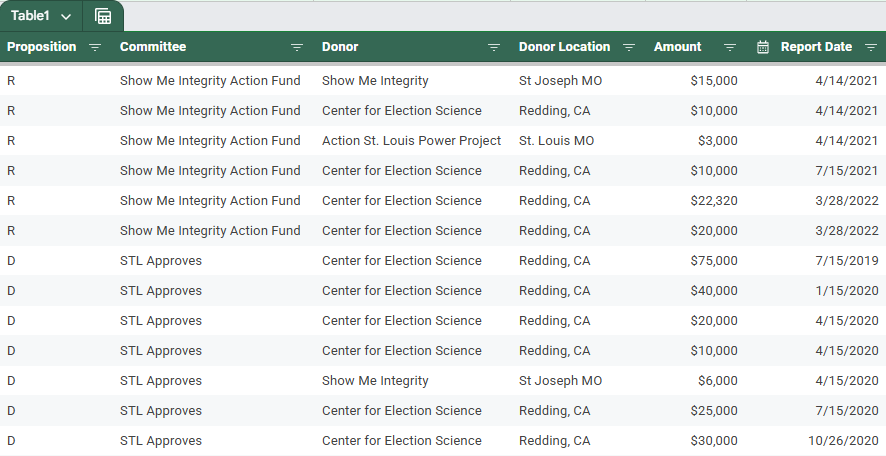The image size is (886, 456).
Task: Select the Donor column header
Action: click(340, 47)
